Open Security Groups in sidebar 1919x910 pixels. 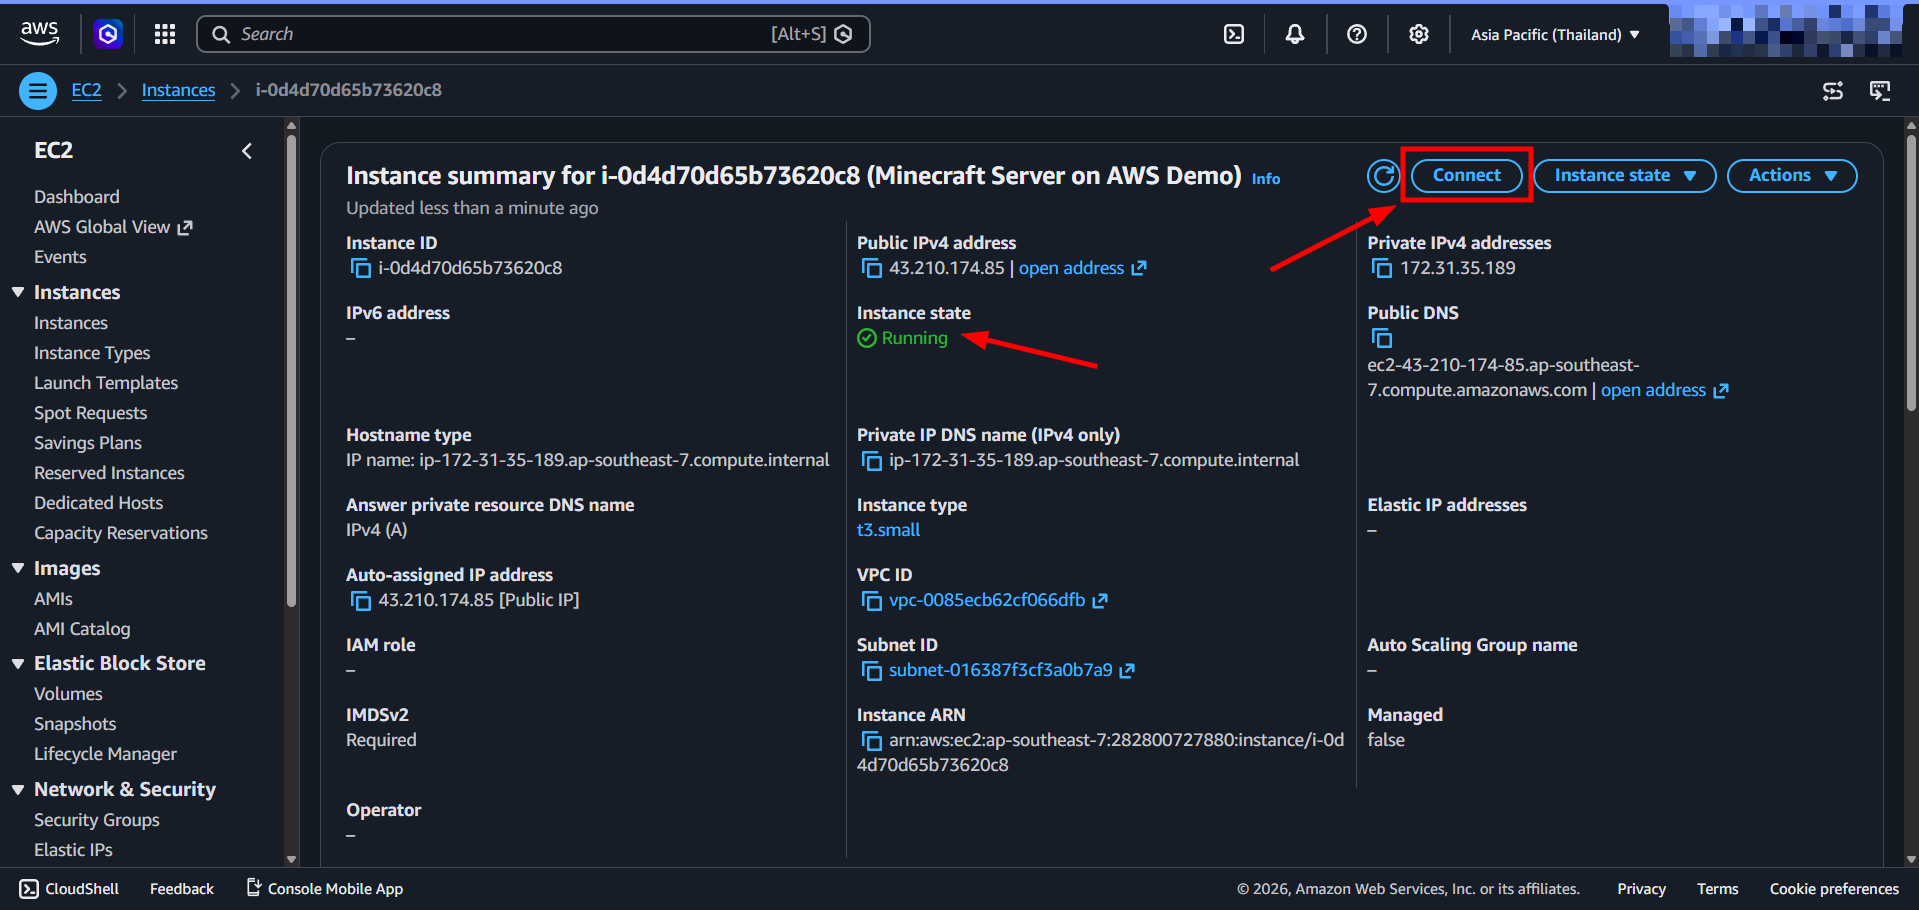(x=97, y=820)
